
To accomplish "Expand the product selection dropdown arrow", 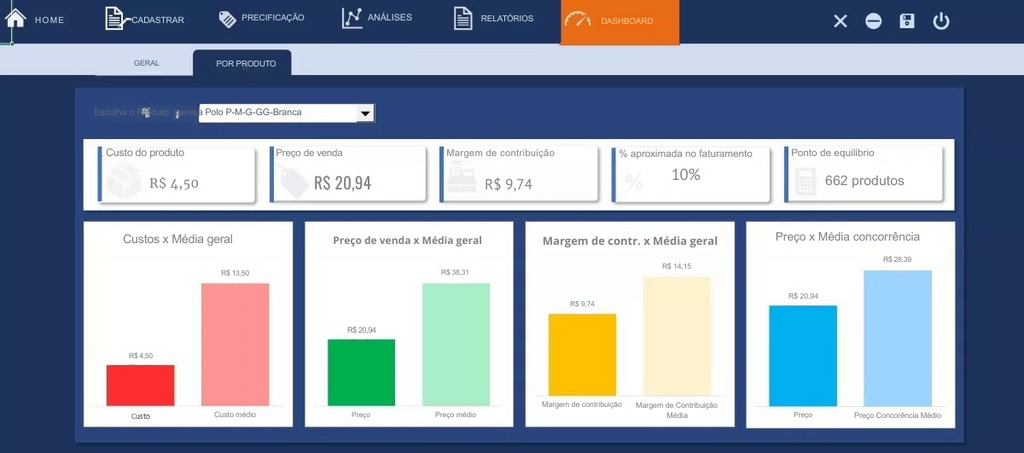I will coord(366,113).
